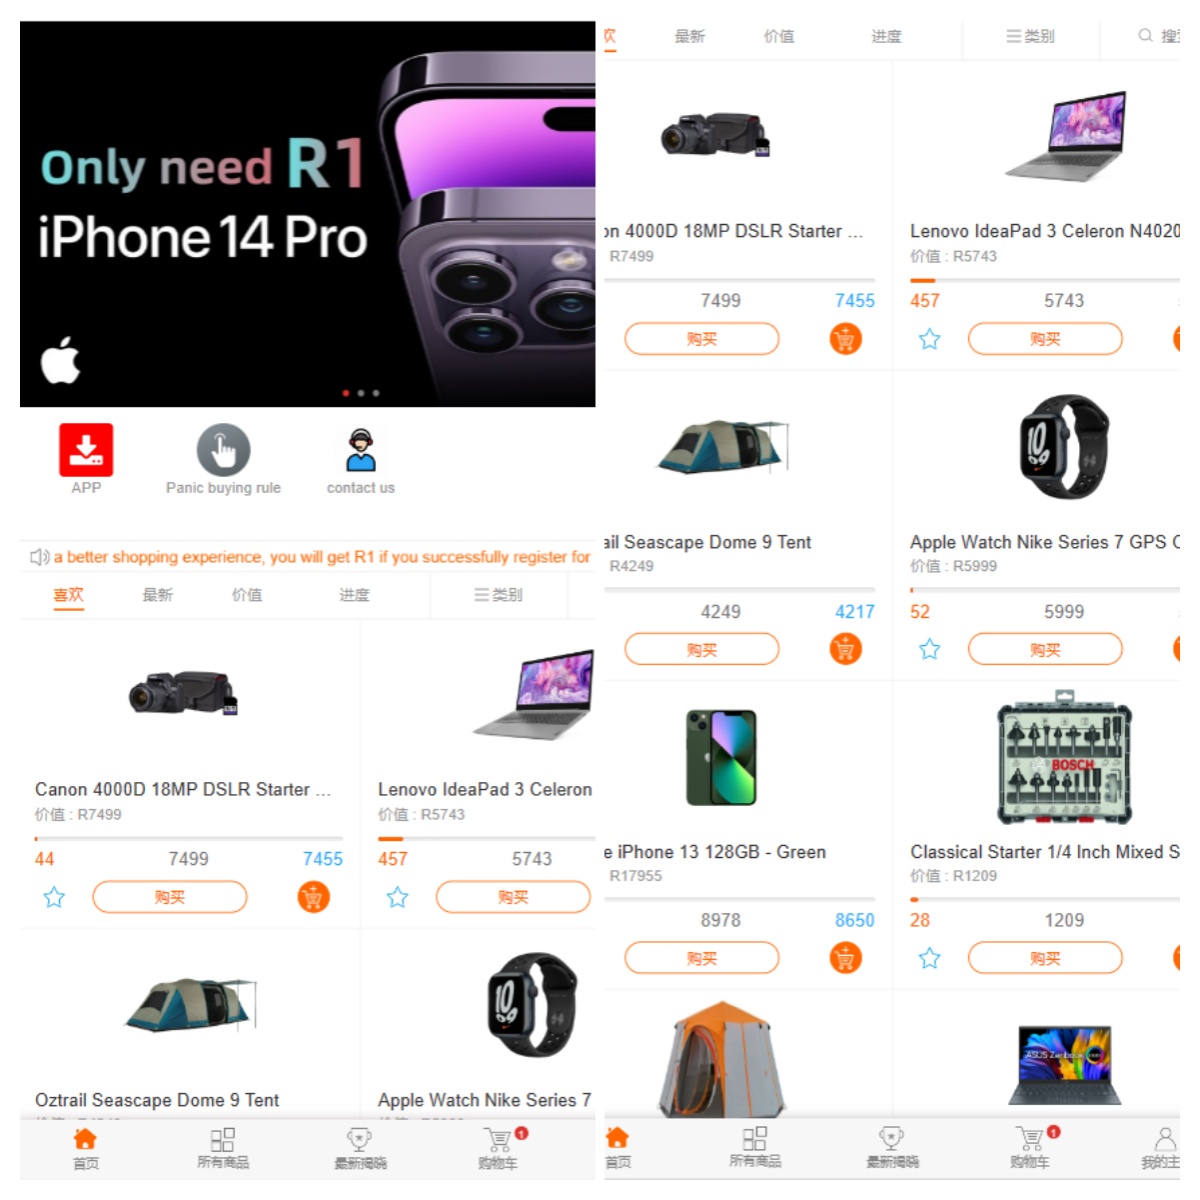
Task: Open the contact us support icon
Action: [361, 450]
